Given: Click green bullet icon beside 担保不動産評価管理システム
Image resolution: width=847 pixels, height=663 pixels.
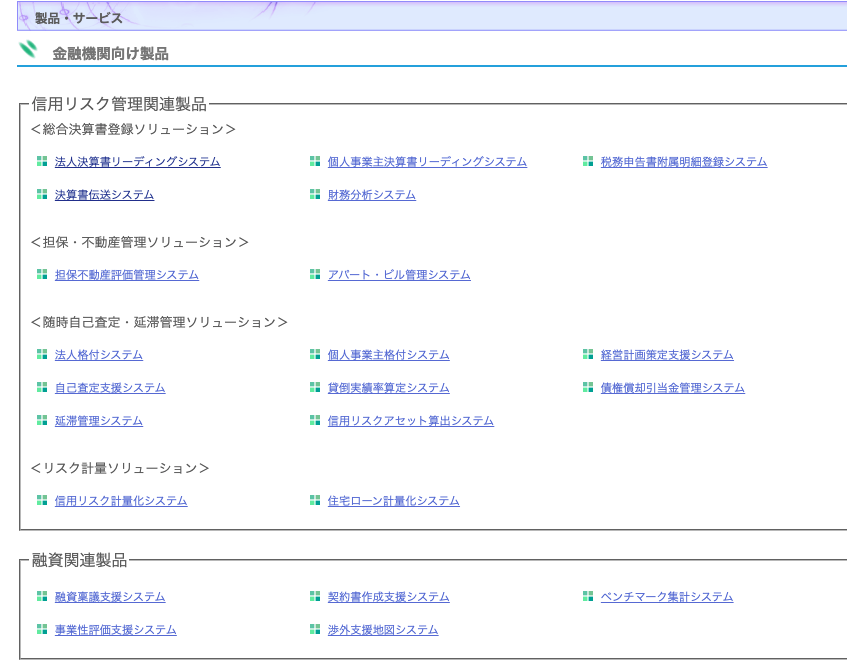Looking at the screenshot, I should pyautogui.click(x=42, y=274).
